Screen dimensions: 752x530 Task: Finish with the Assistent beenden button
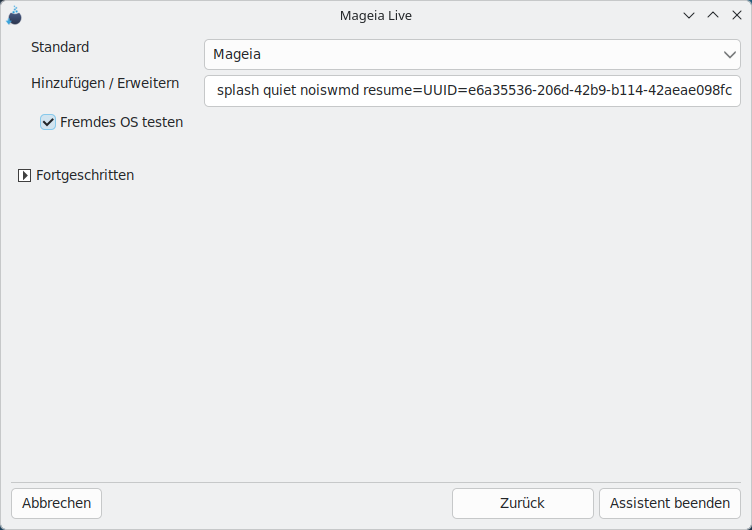tap(670, 503)
